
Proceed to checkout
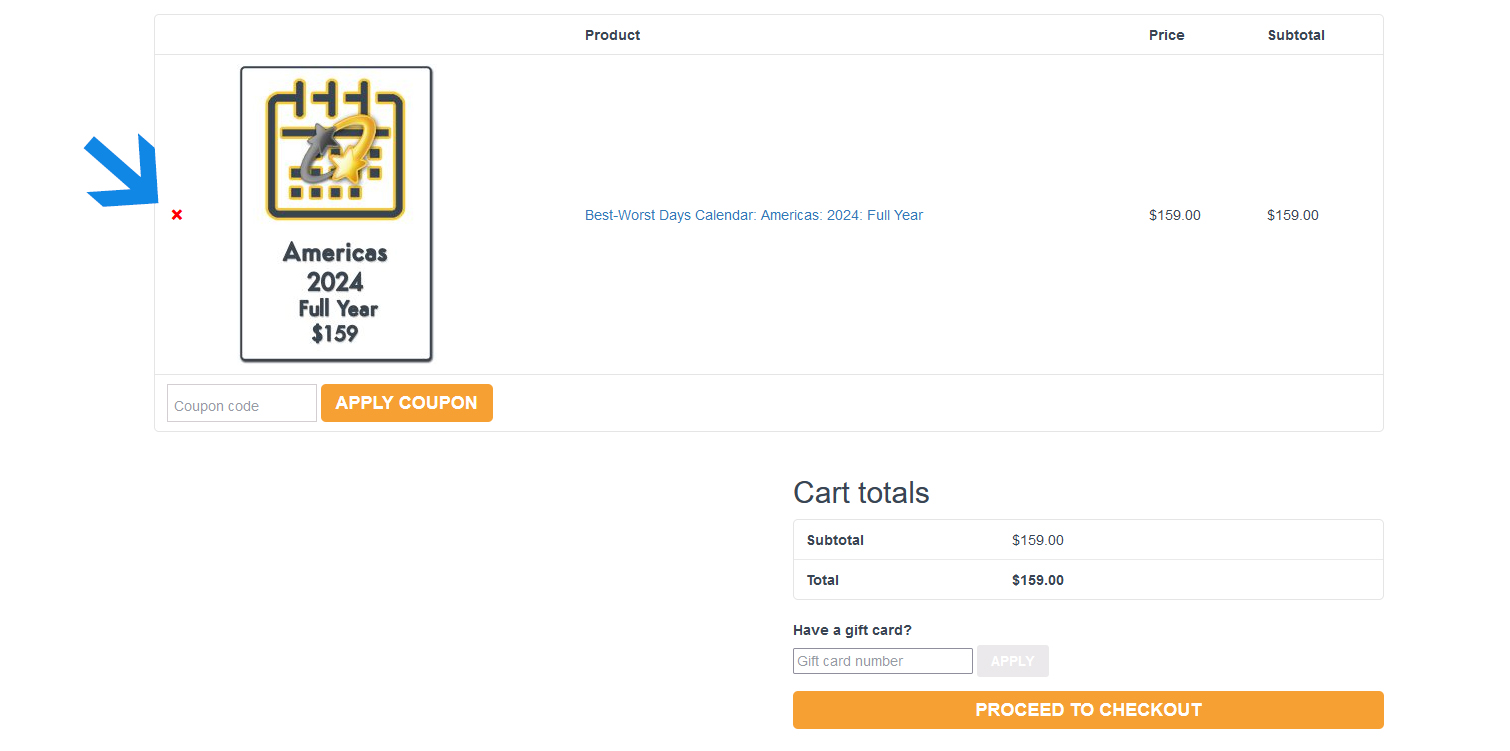click(x=1088, y=710)
